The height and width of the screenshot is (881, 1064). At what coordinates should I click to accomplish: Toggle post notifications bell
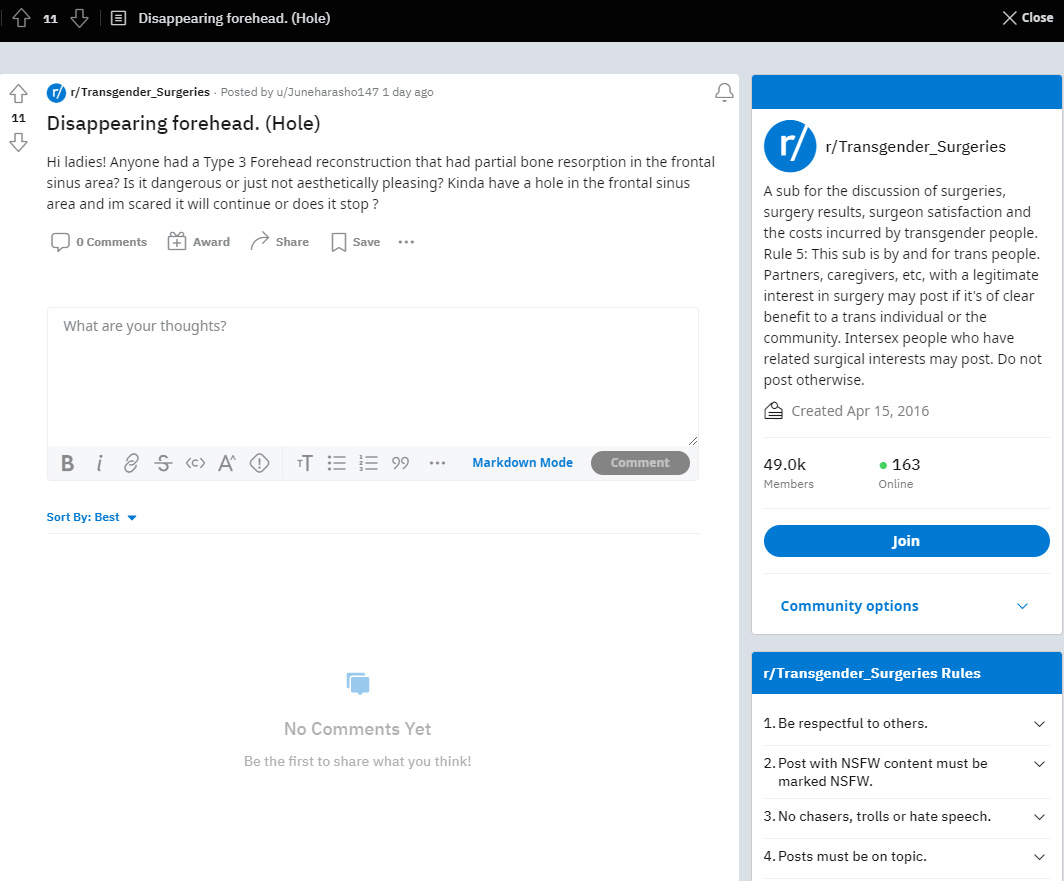tap(724, 92)
